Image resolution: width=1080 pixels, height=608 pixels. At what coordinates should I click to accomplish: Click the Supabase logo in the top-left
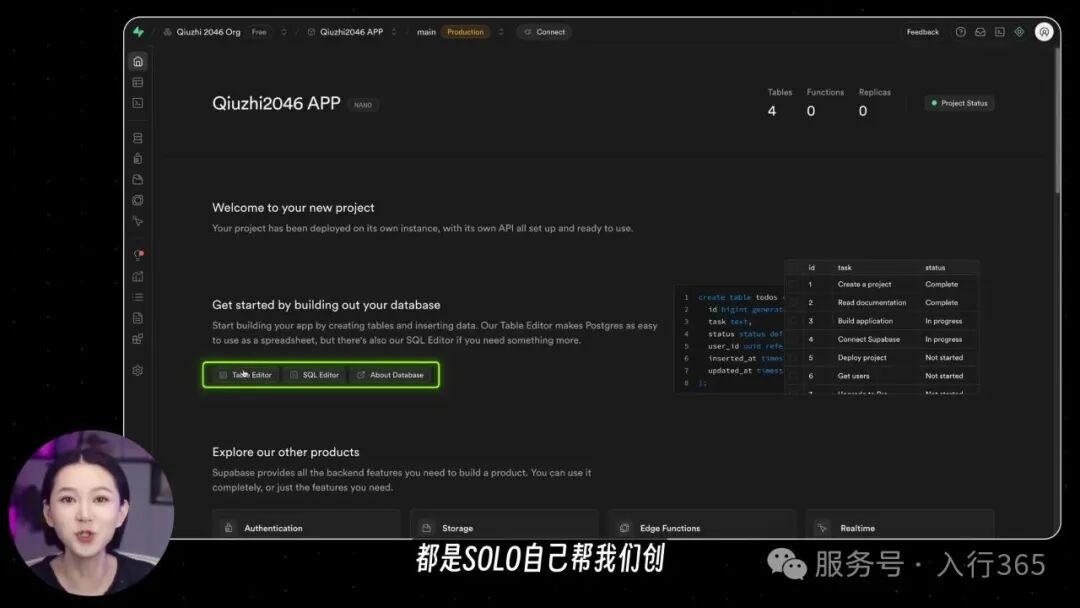click(x=138, y=32)
